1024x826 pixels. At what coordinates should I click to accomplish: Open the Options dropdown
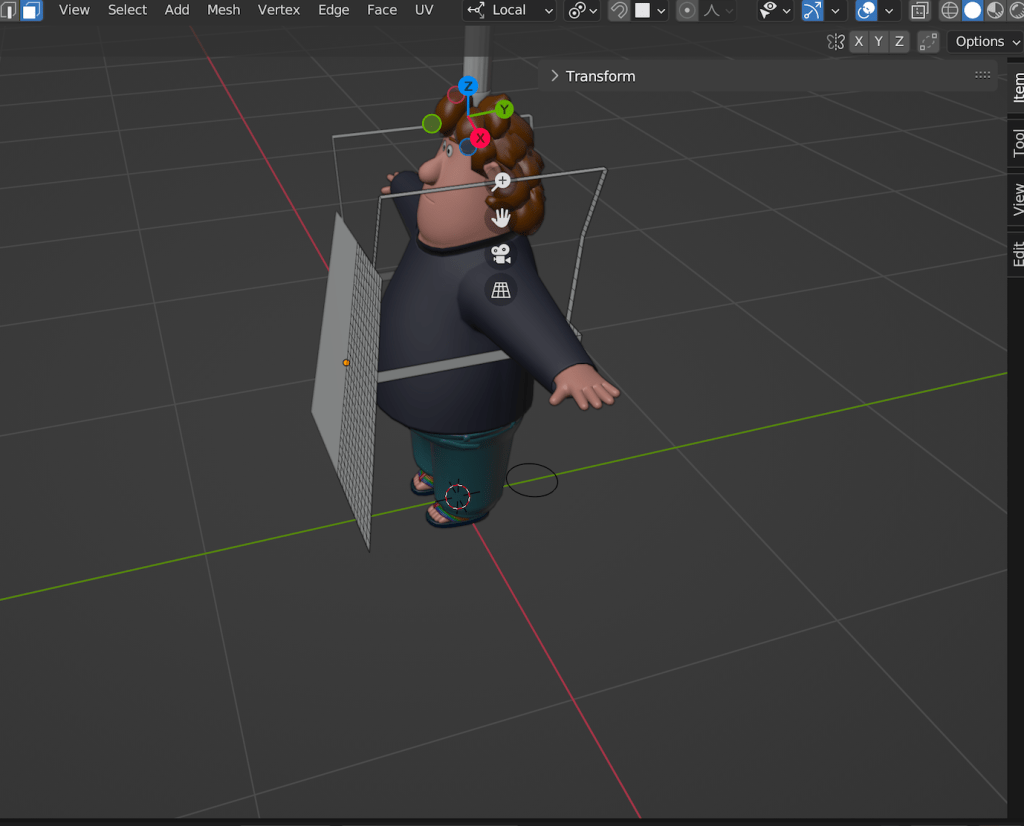coord(984,41)
